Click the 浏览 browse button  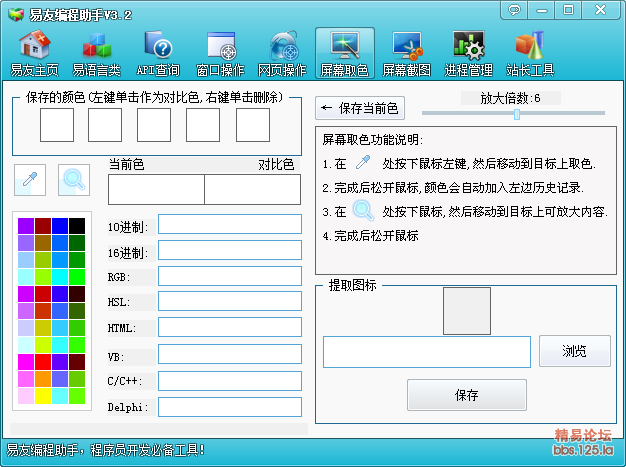click(574, 351)
